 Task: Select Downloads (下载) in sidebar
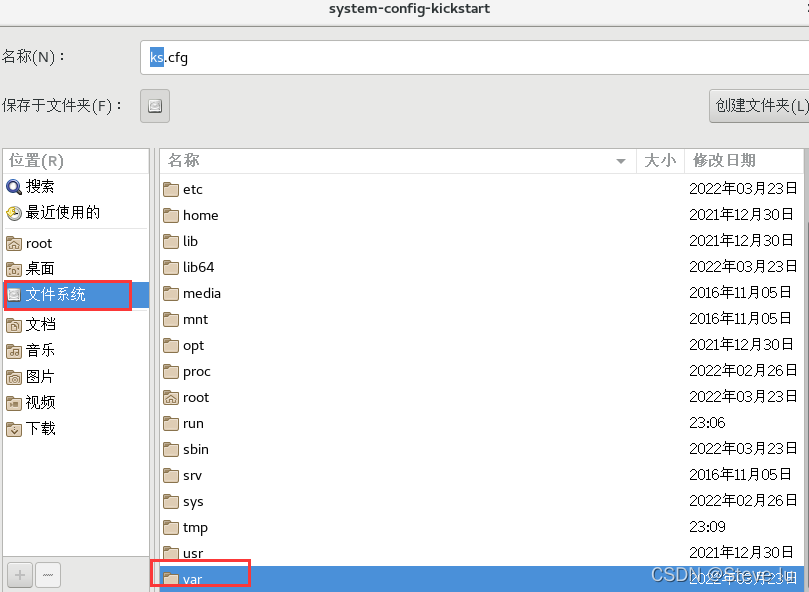pyautogui.click(x=76, y=428)
